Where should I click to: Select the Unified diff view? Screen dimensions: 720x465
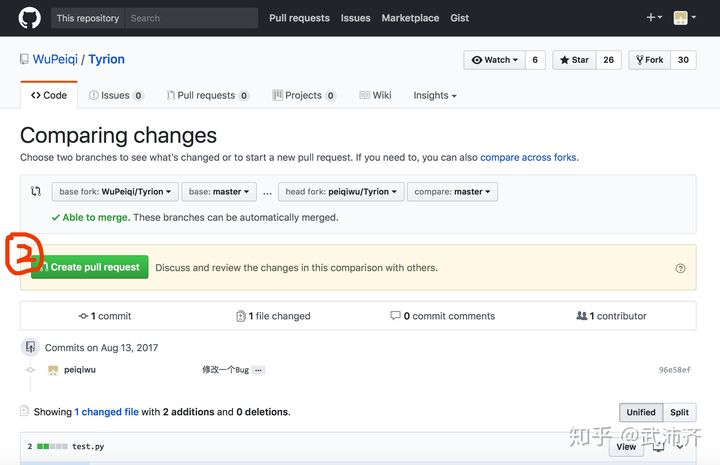pos(641,412)
